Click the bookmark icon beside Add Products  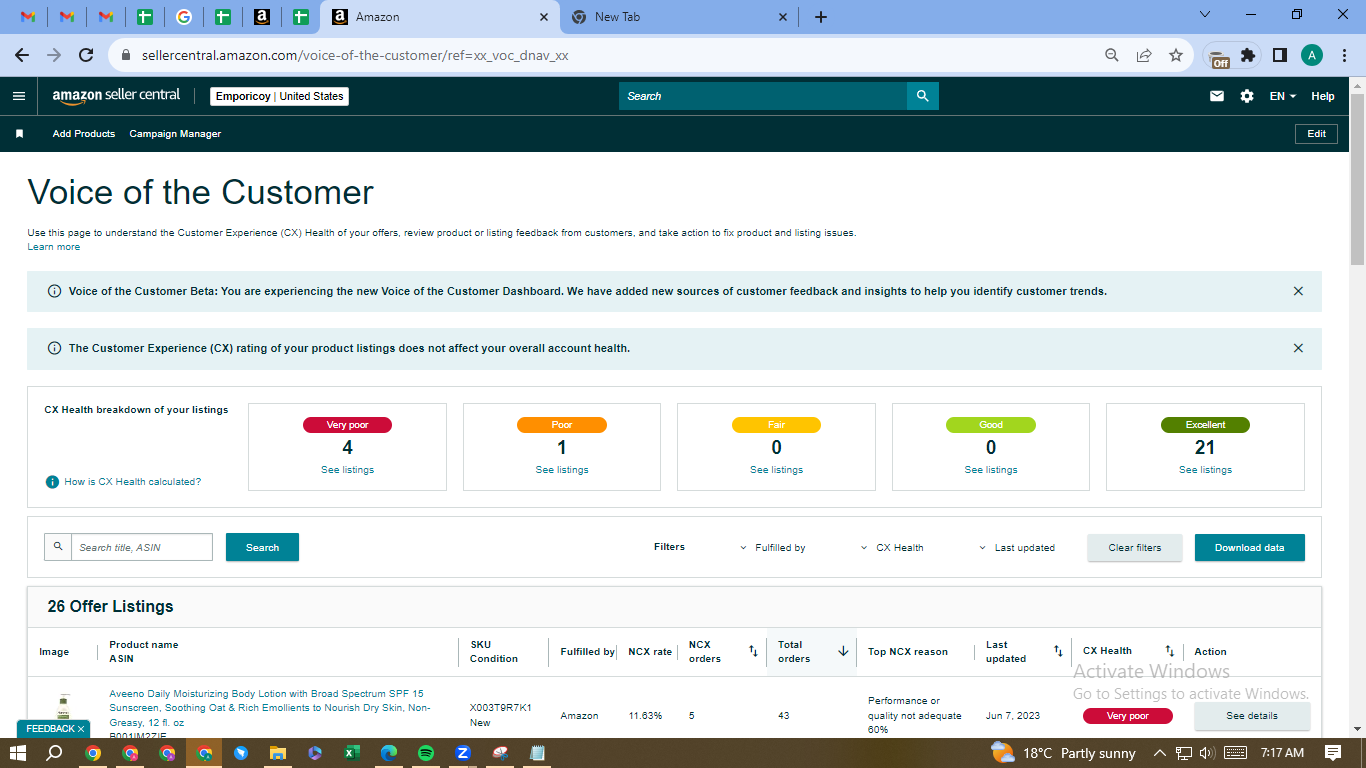[x=19, y=134]
